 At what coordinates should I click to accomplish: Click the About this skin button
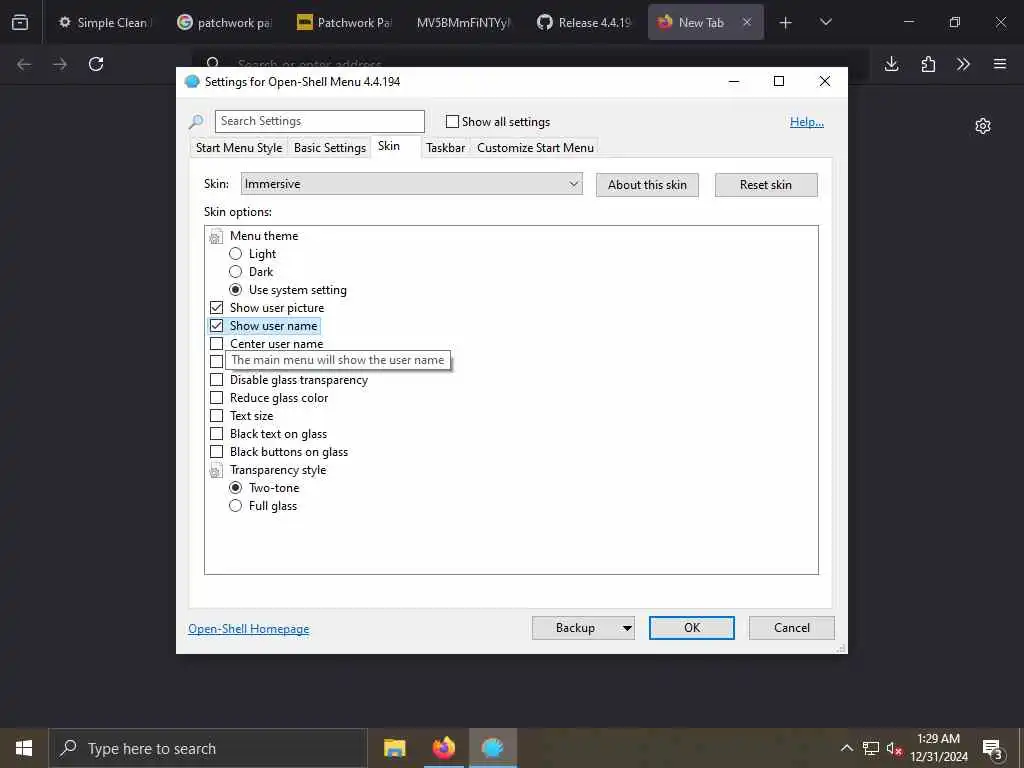647,185
